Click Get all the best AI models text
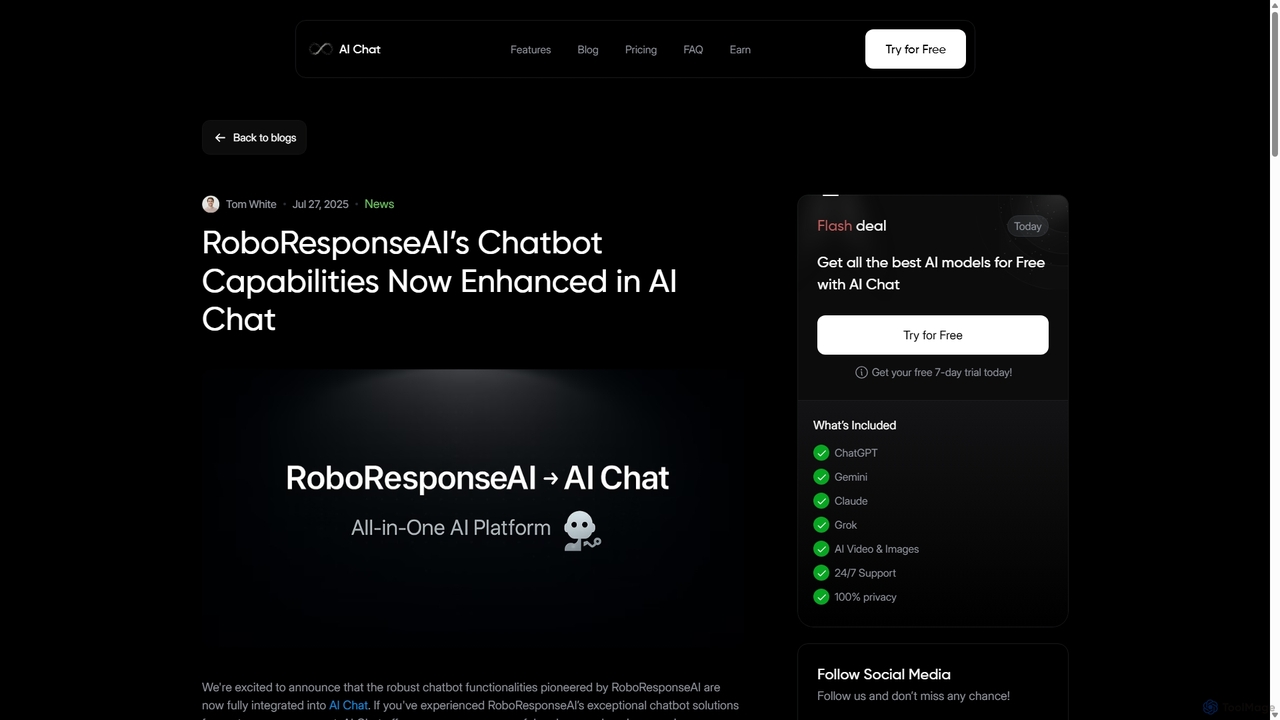The height and width of the screenshot is (720, 1280). click(x=931, y=273)
